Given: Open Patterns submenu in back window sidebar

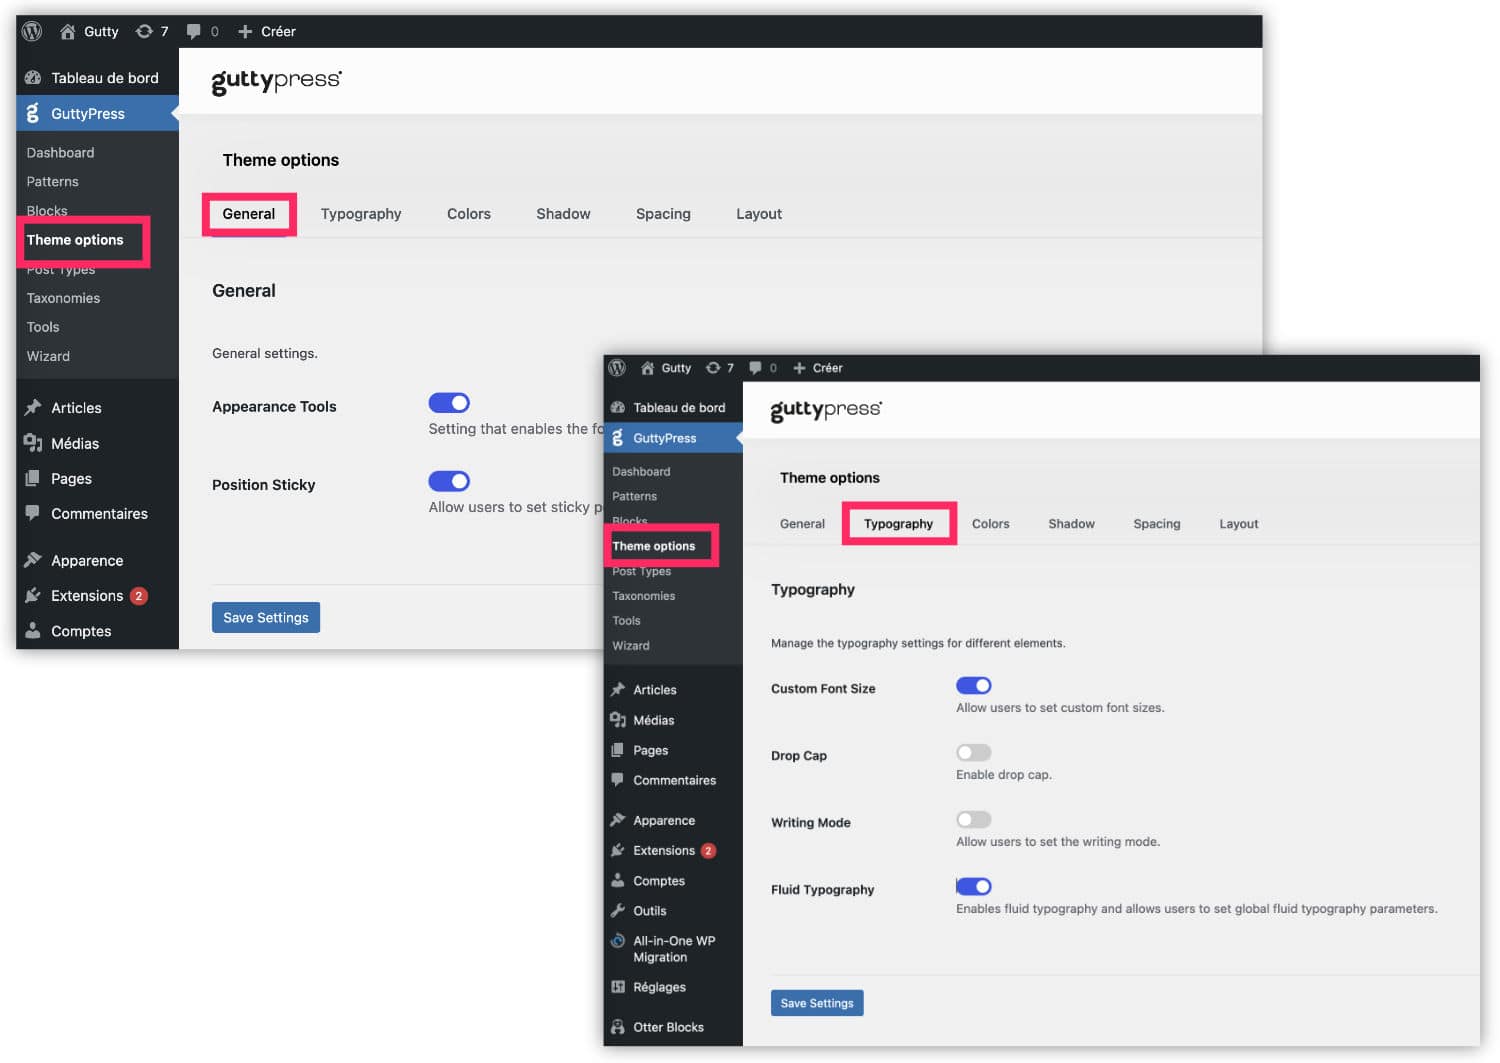Looking at the screenshot, I should coord(52,182).
